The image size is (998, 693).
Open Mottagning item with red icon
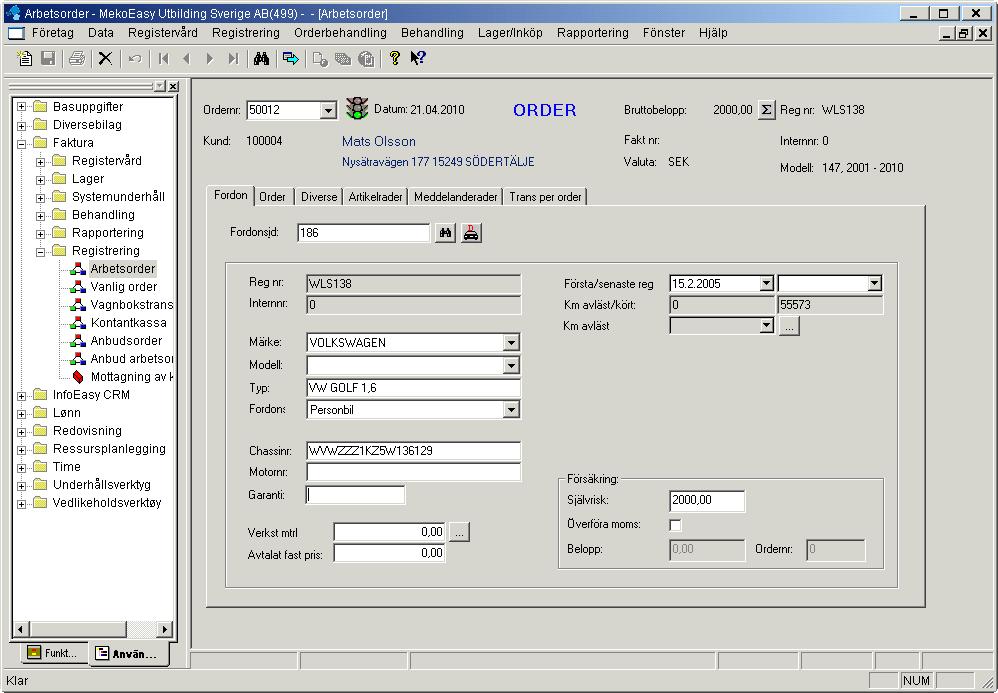(131, 377)
